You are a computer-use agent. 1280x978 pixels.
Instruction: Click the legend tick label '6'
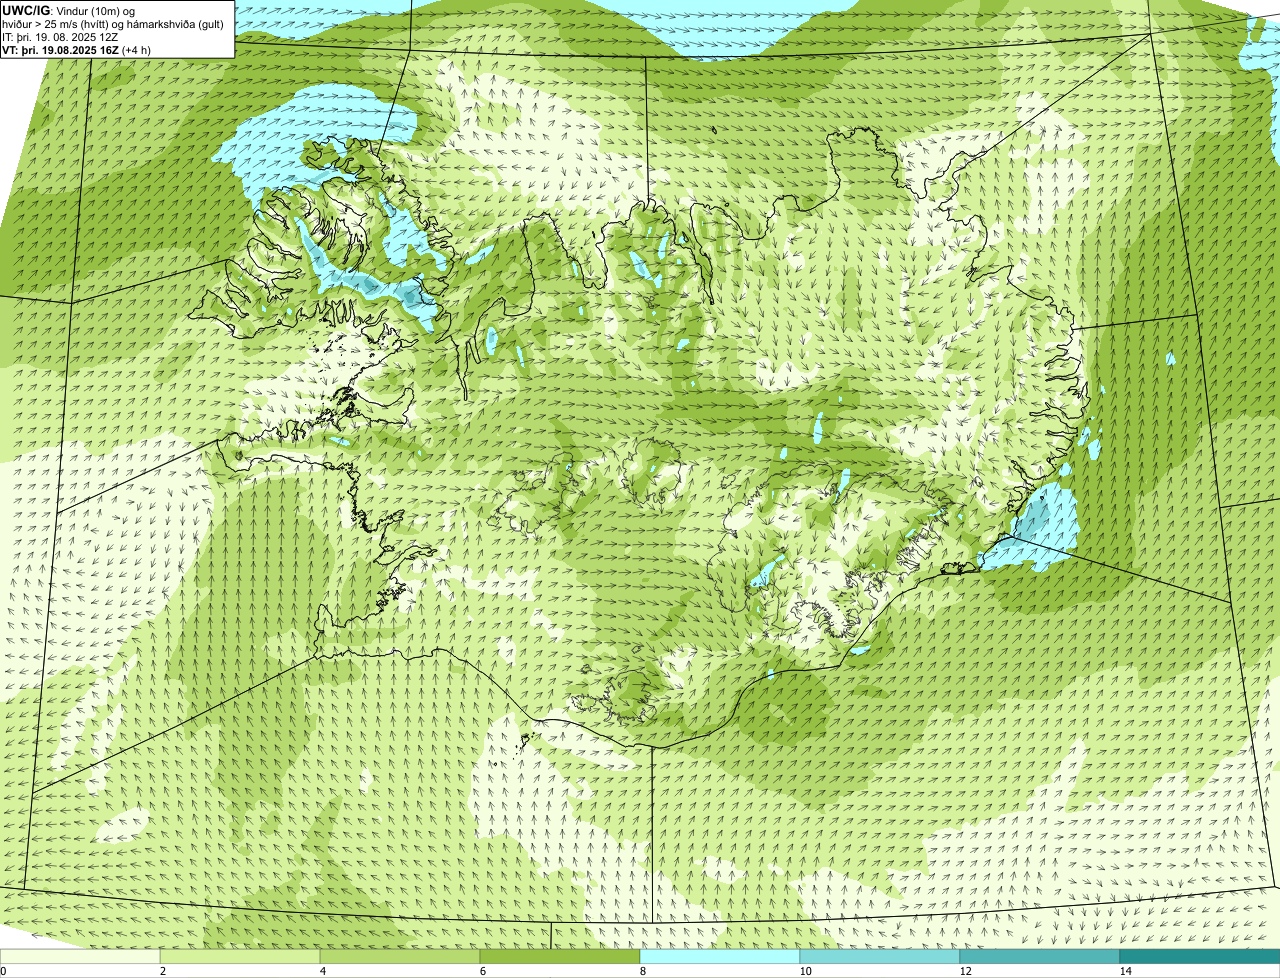click(x=482, y=971)
